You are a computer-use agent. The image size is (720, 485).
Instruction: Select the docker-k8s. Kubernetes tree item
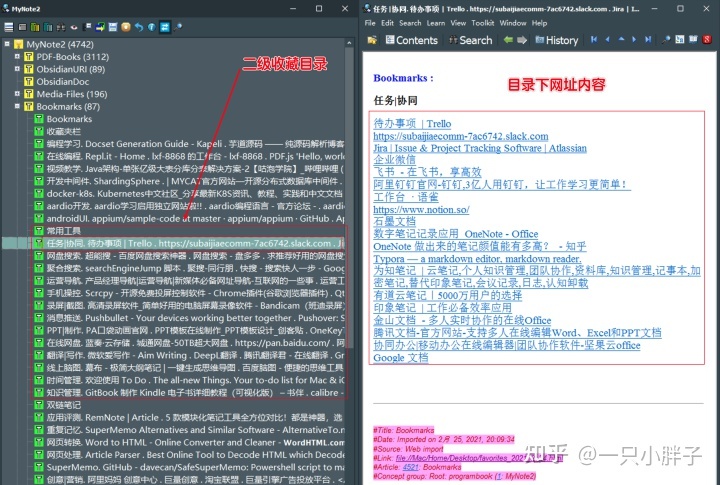click(194, 193)
